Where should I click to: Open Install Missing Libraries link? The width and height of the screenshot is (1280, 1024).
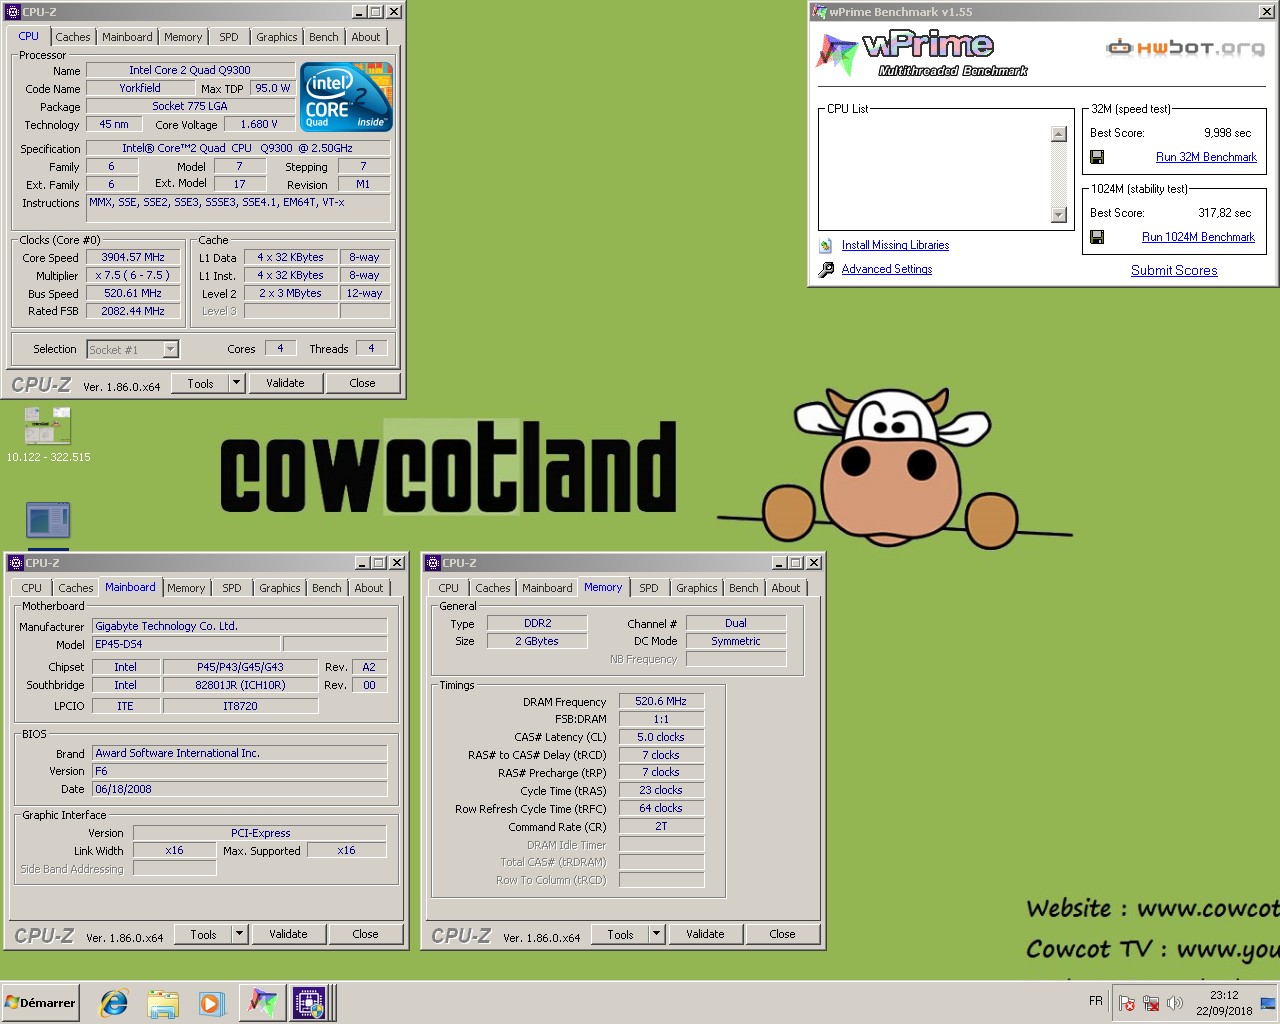point(895,245)
